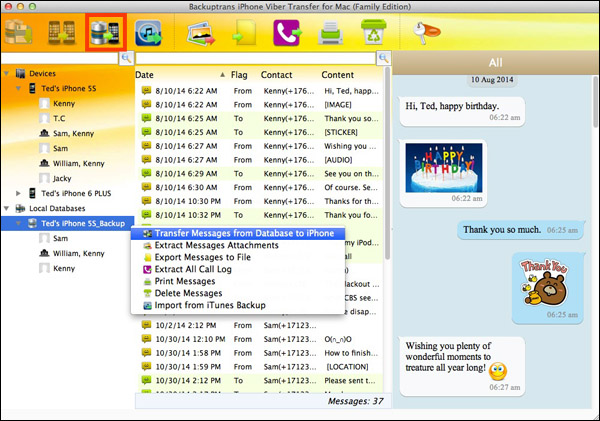Select Ted's iPhone 6 PLUS device
Screen dimensions: 600x421
[76, 193]
